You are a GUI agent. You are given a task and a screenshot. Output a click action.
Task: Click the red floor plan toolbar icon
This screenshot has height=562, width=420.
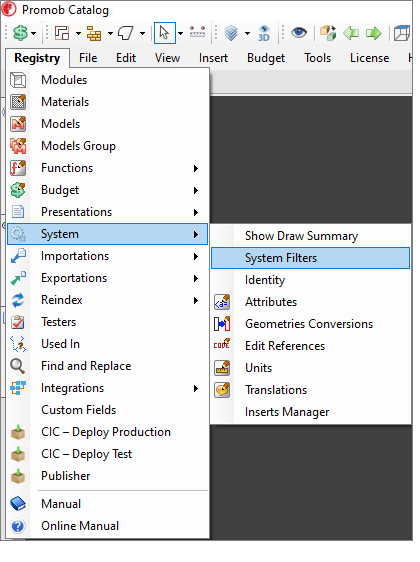point(62,33)
